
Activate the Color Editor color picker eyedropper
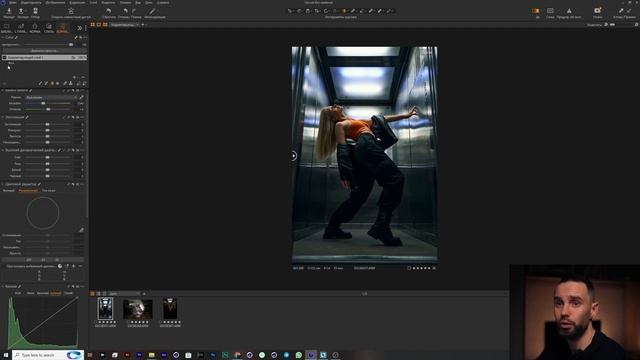82,230
